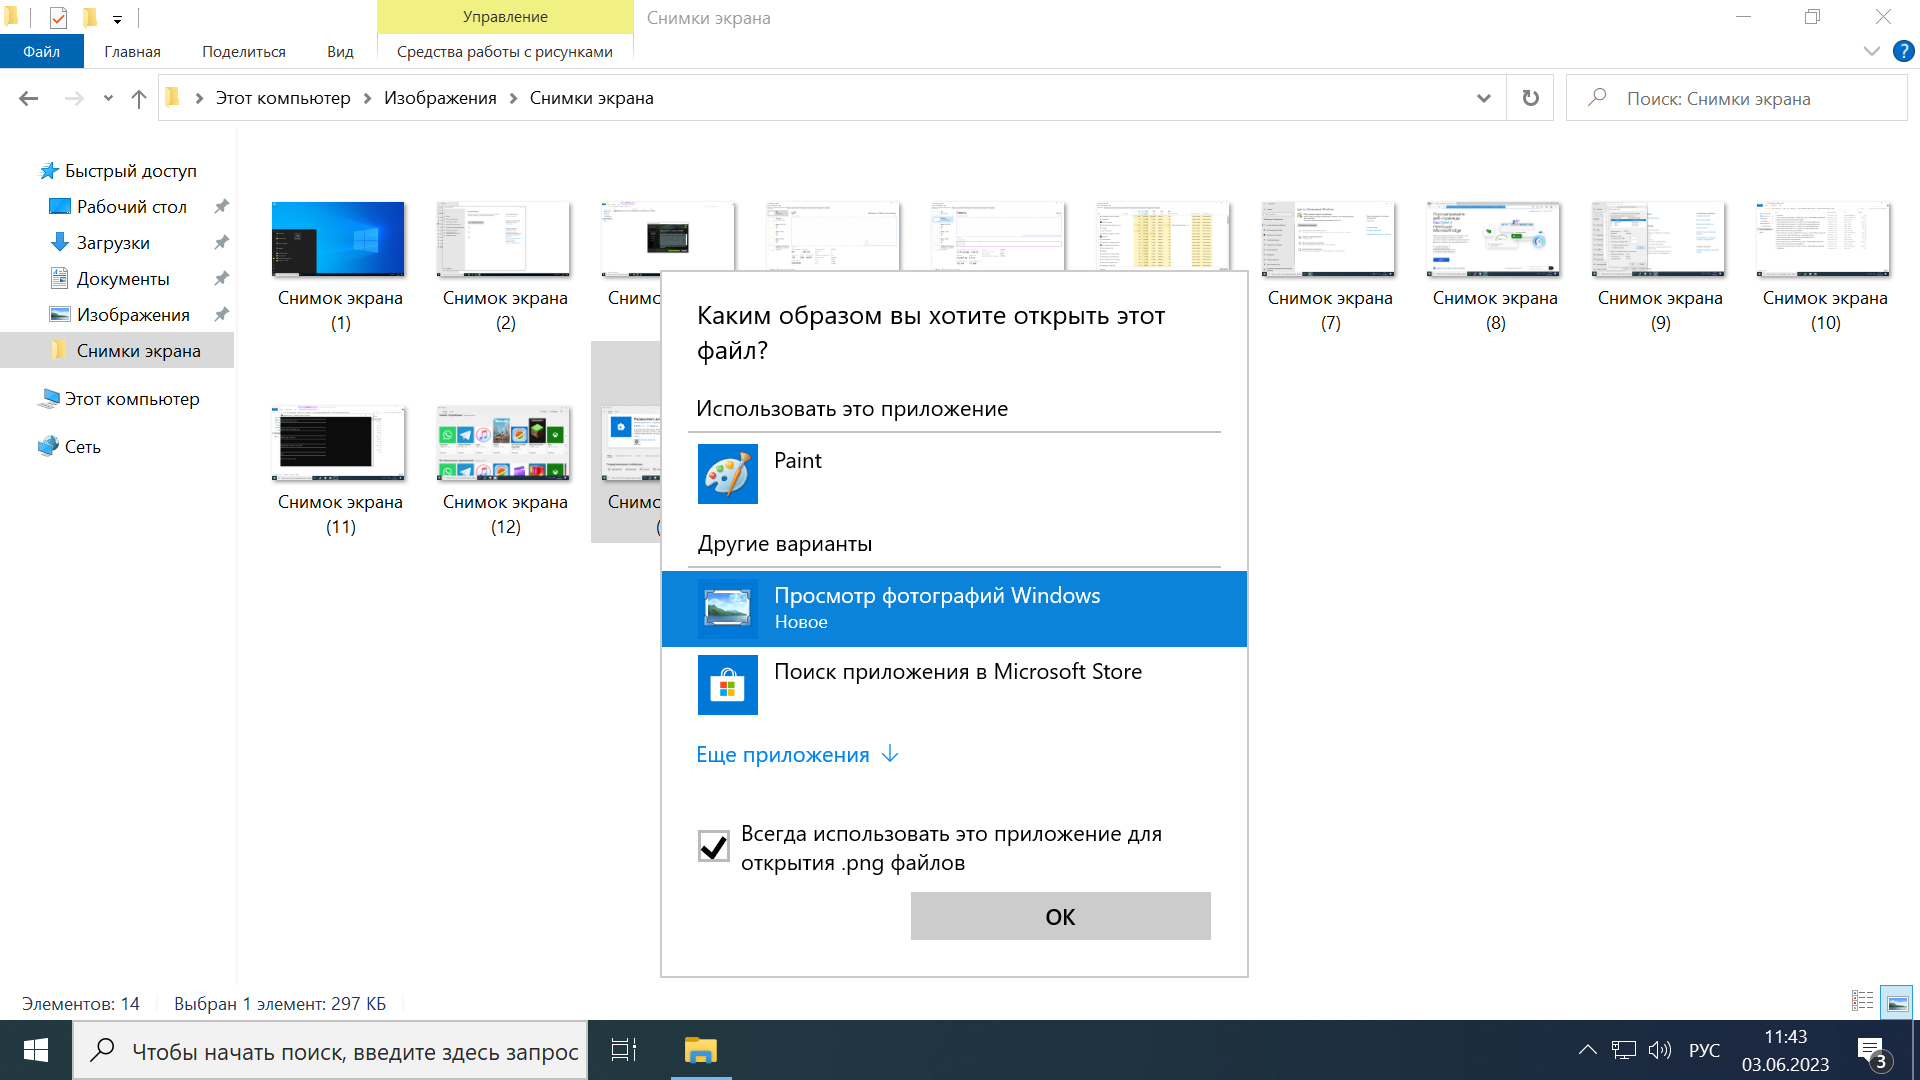Expand the address bar history dropdown

(1483, 98)
